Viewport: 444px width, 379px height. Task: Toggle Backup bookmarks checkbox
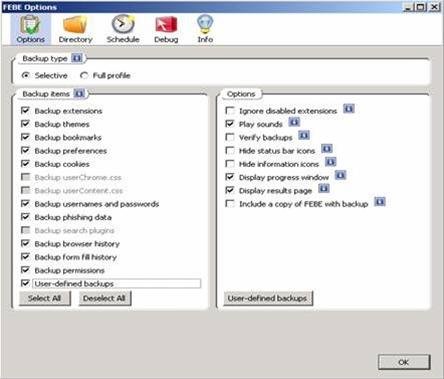(25, 137)
